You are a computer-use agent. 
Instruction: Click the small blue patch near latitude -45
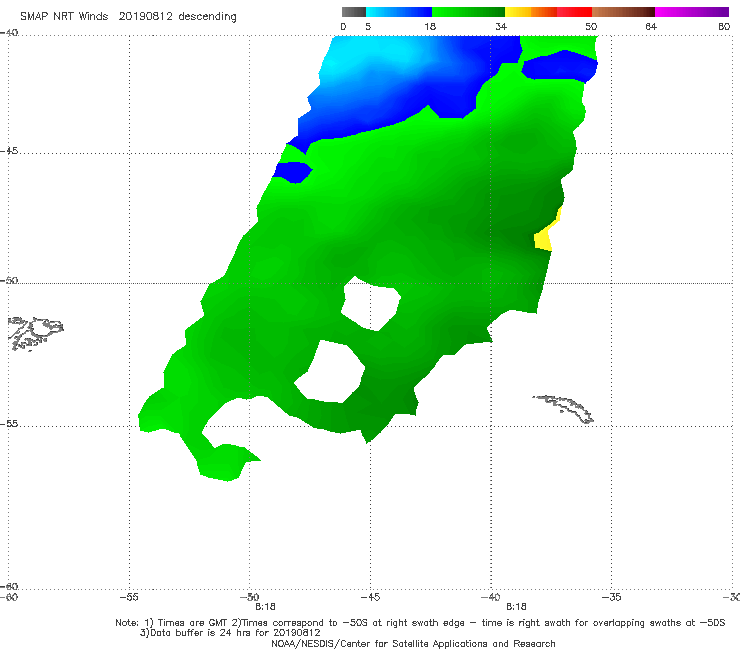tap(293, 172)
